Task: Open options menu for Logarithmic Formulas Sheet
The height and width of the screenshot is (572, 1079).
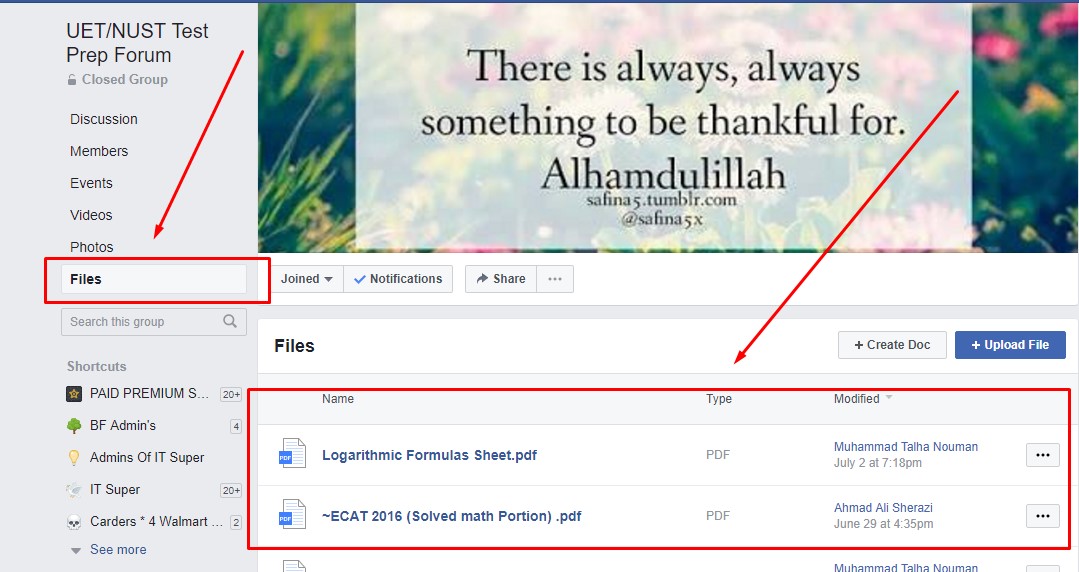Action: [1043, 454]
